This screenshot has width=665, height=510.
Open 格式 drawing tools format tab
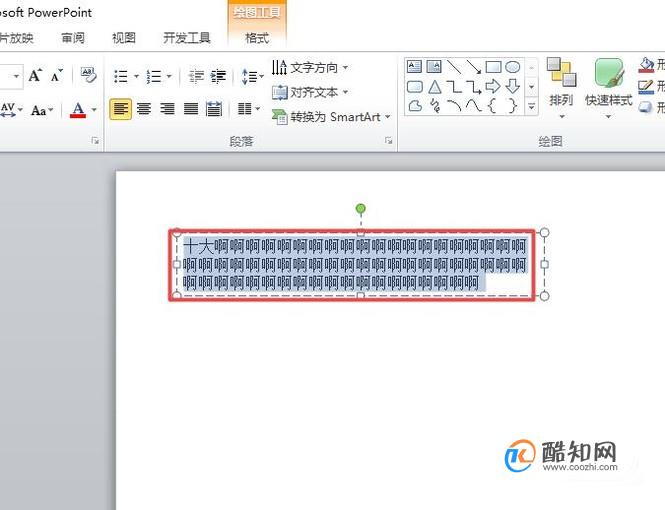pos(257,38)
